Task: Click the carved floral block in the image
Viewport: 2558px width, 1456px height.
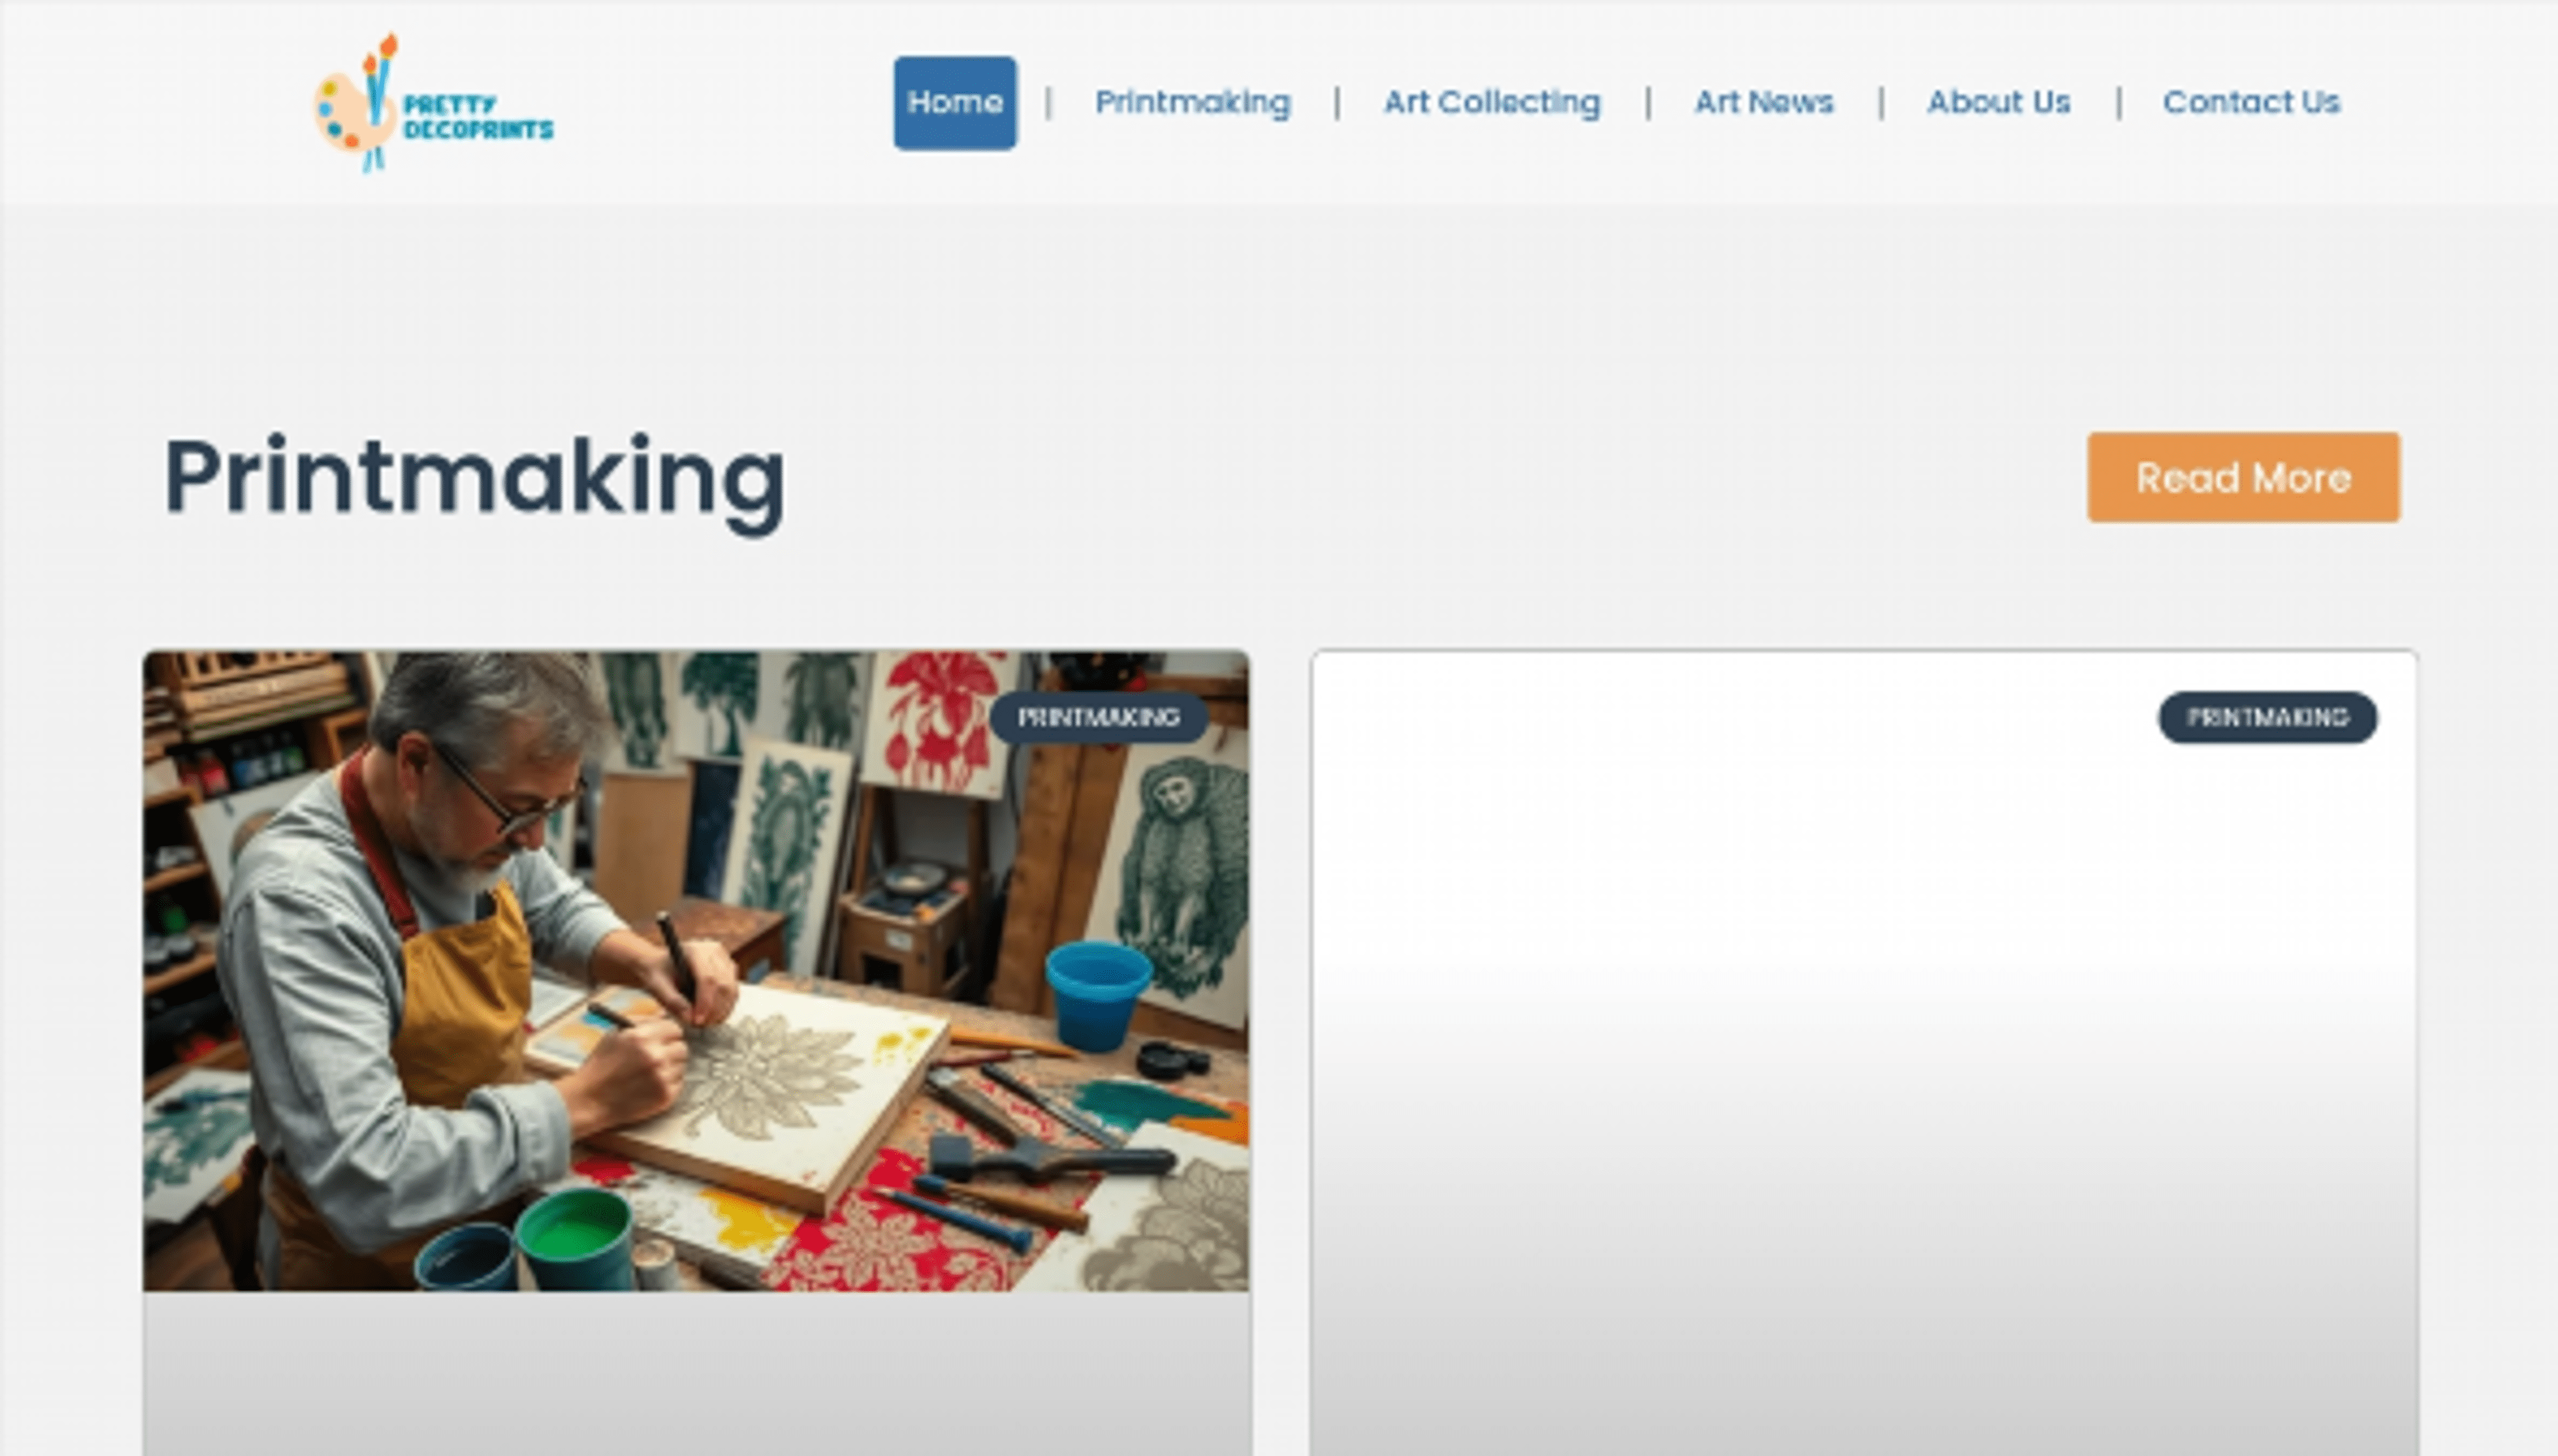Action: [770, 1090]
